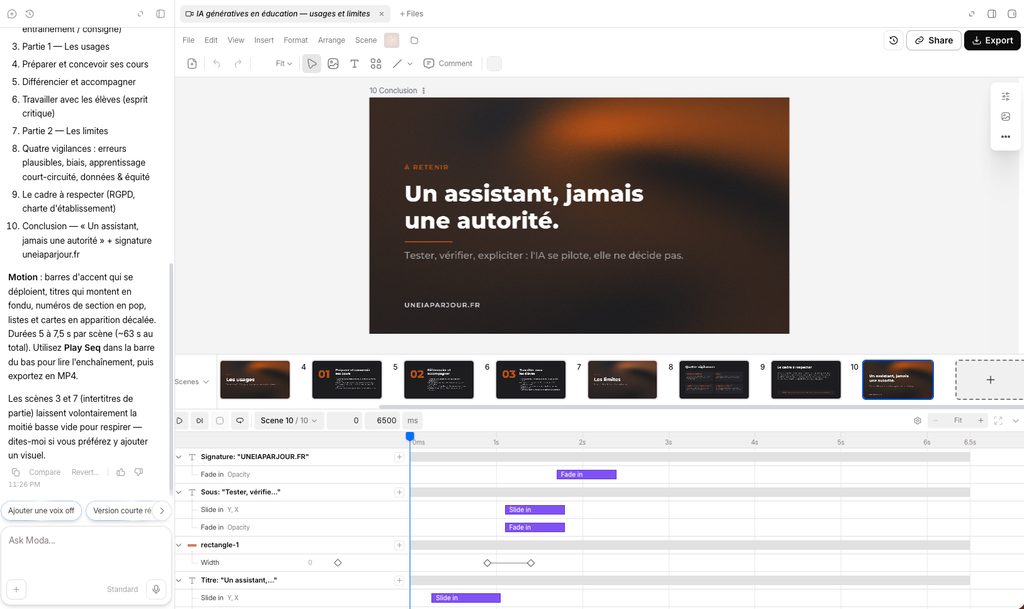Open the components (shapes grid) tool

tap(376, 63)
